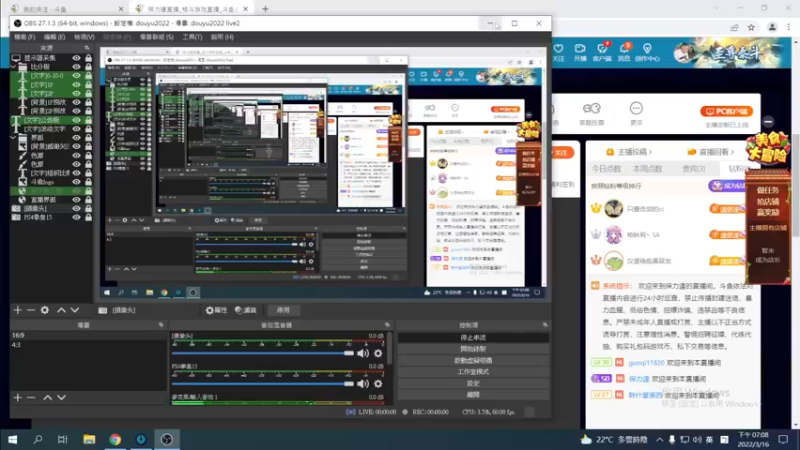Screen dimensions: 800x450
Task: Show hidden system tray icons chevron
Action: [660, 439]
